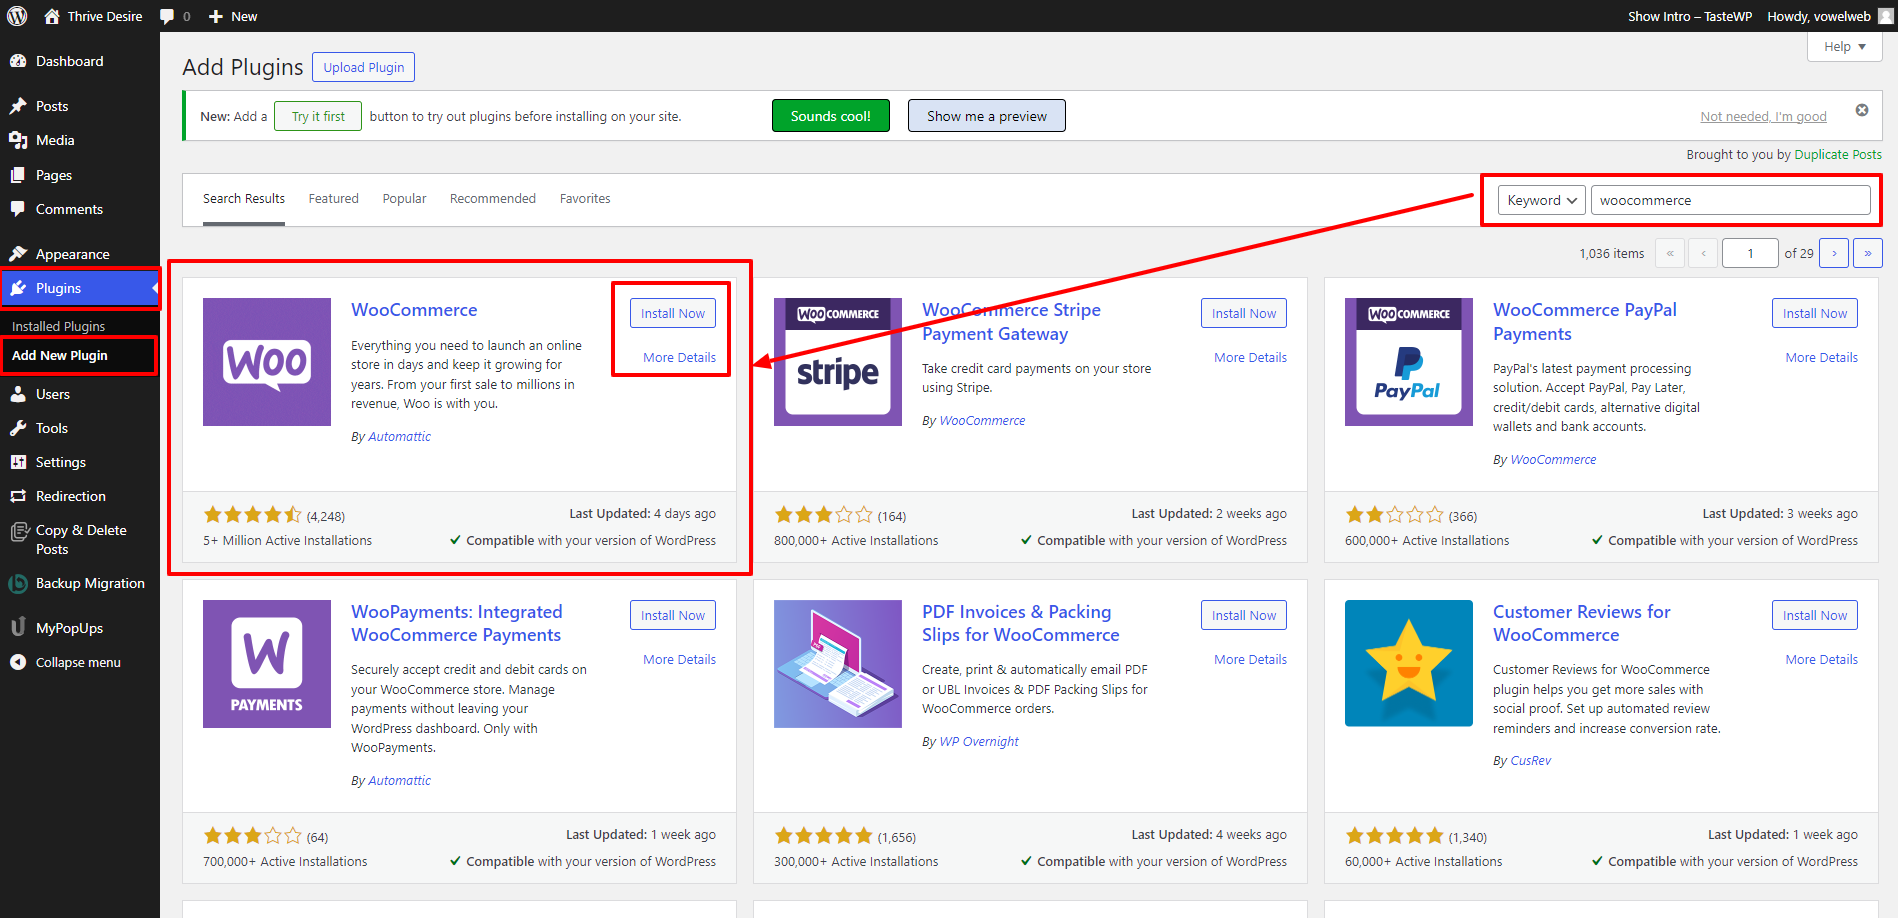Expand the Help panel
This screenshot has height=918, width=1898.
click(x=1845, y=47)
